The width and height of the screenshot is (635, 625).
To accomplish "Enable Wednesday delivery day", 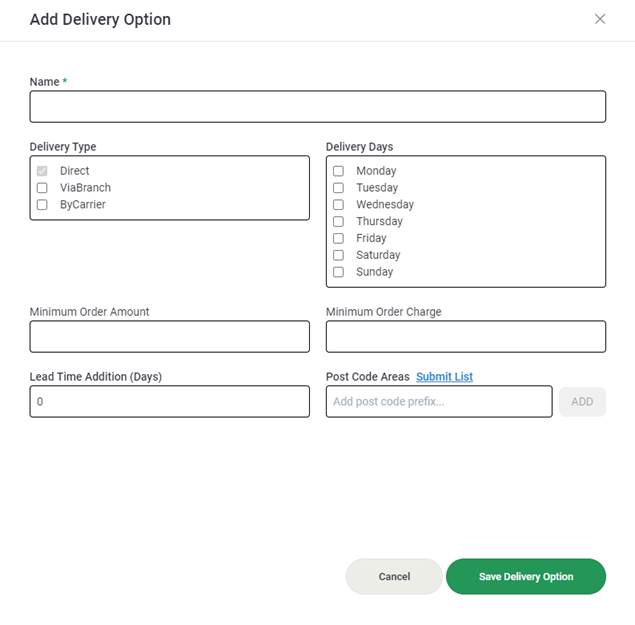I will tap(339, 205).
